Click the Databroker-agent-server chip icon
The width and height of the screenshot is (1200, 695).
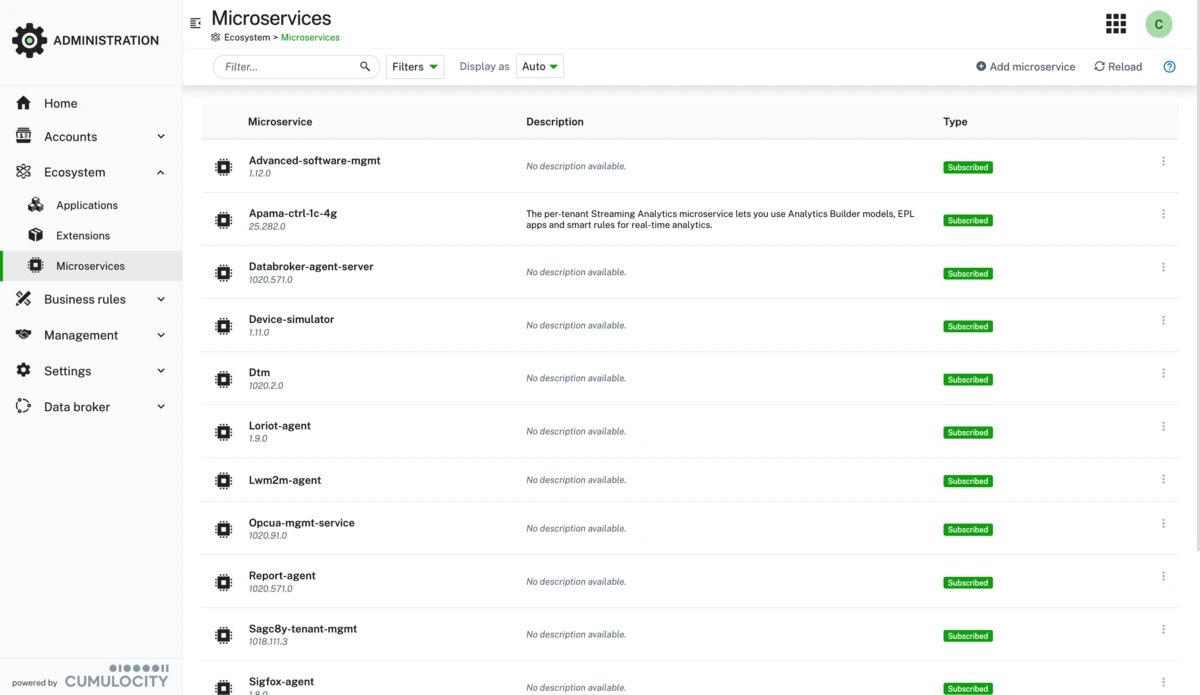224,273
